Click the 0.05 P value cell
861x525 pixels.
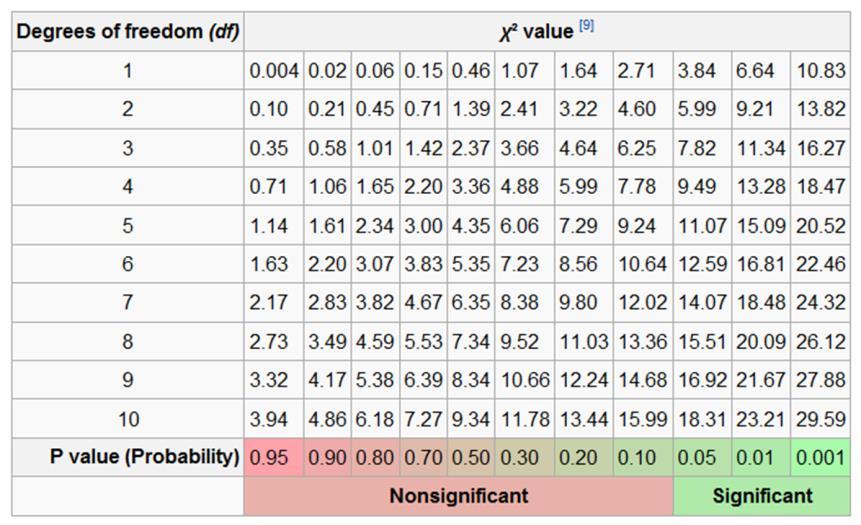click(702, 457)
